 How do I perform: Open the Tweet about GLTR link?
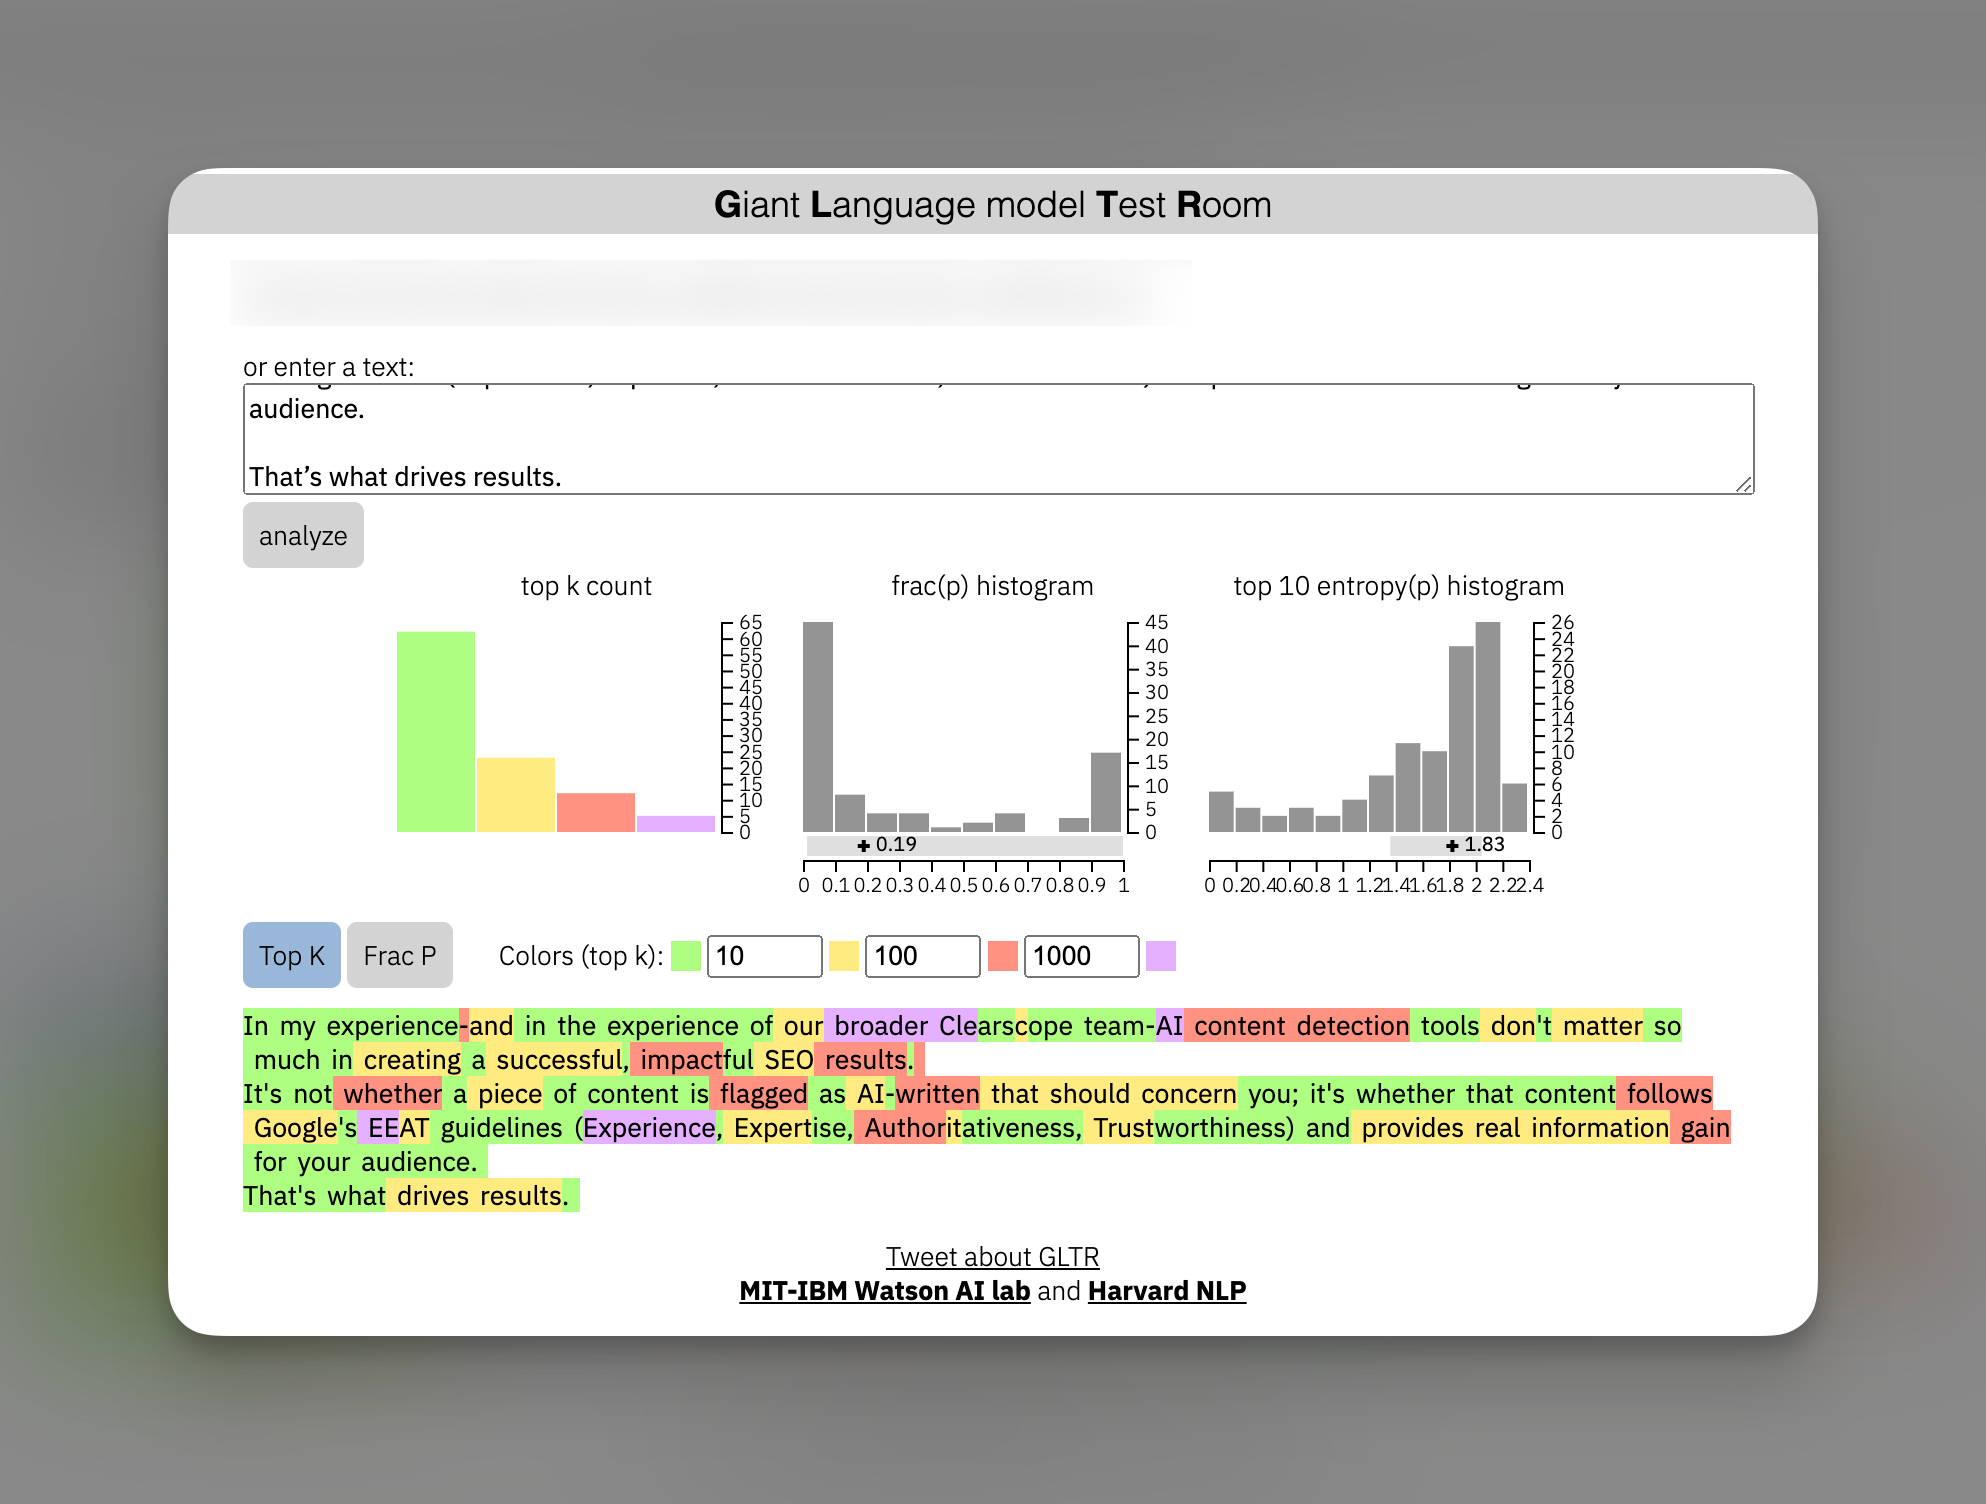(x=992, y=1257)
